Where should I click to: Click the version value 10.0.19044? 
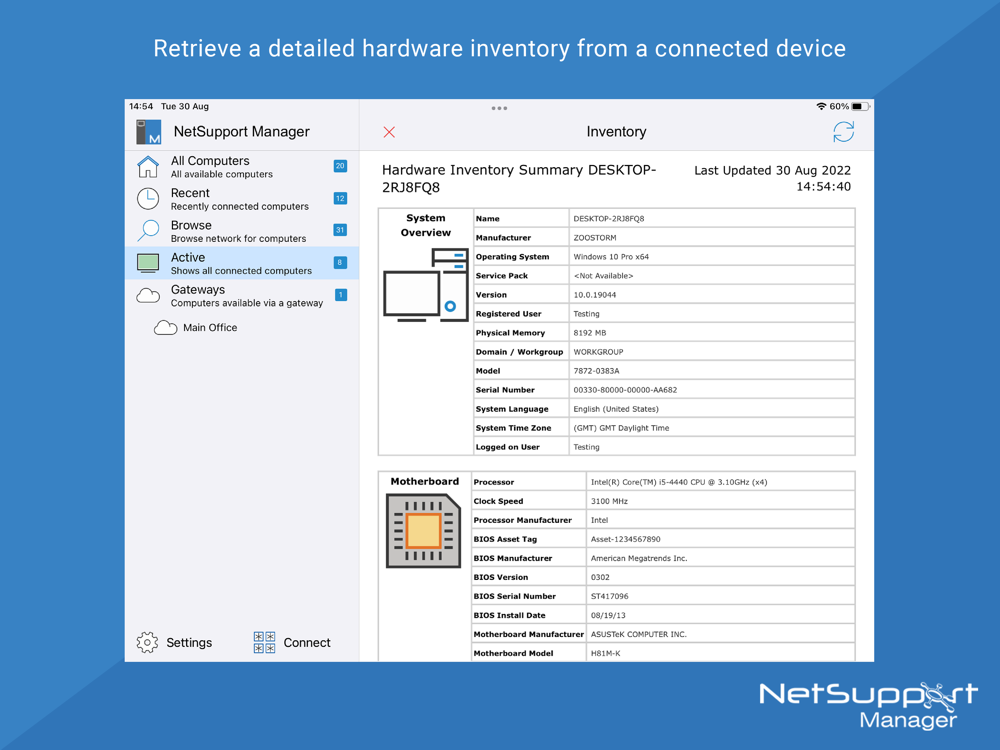tap(594, 295)
